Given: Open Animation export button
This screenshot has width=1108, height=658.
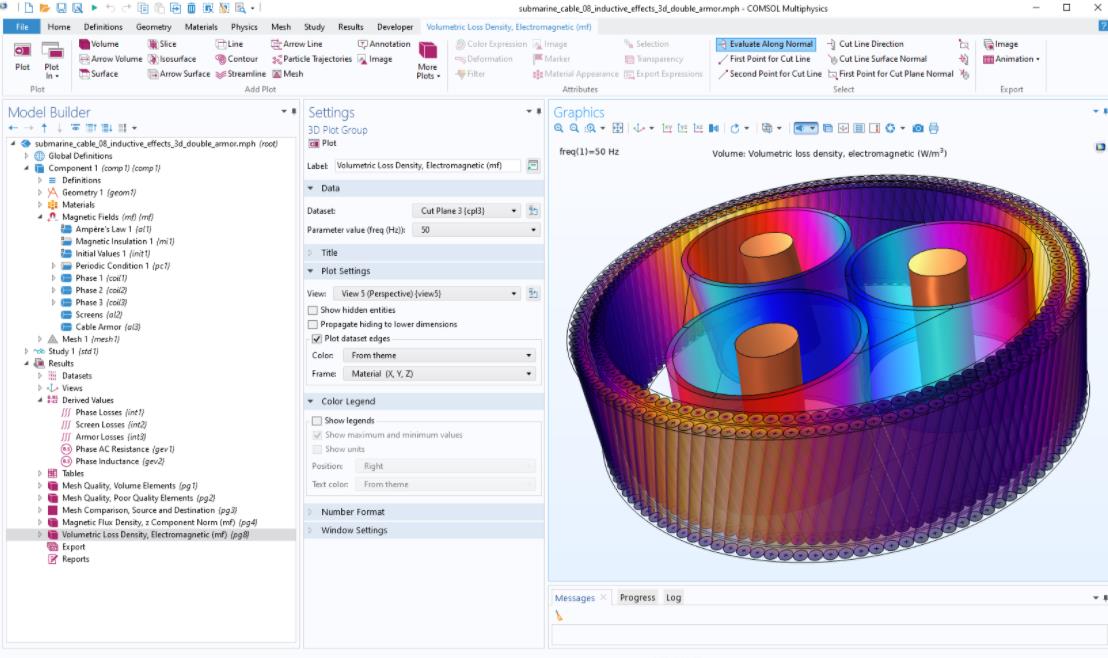Looking at the screenshot, I should coord(1011,59).
